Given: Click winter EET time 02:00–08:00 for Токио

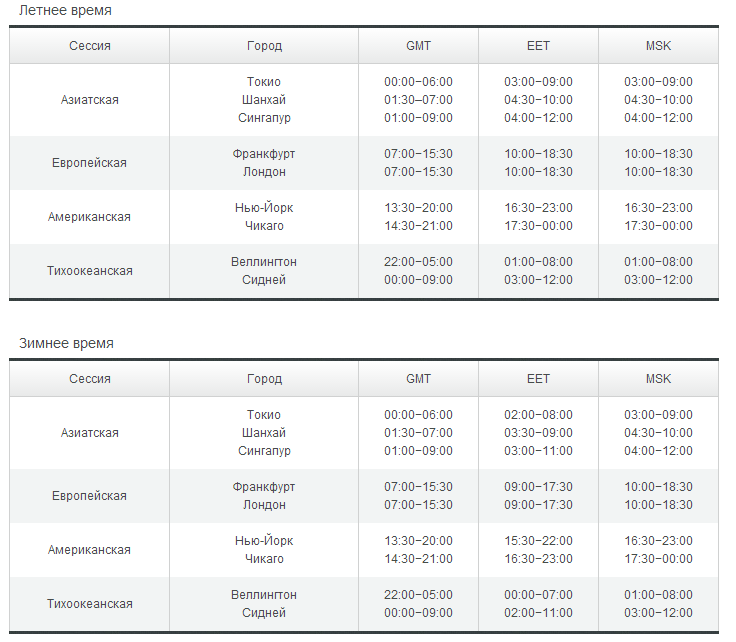Looking at the screenshot, I should pyautogui.click(x=538, y=415).
